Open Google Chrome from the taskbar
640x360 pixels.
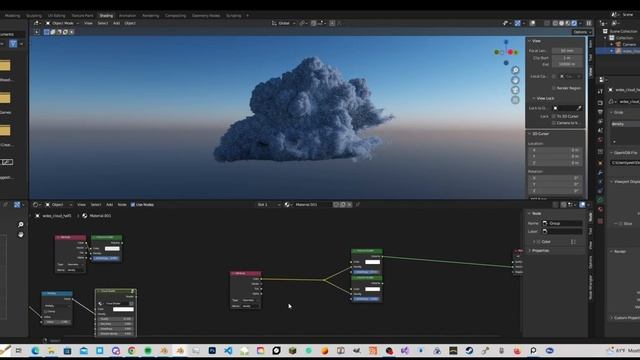pyautogui.click(x=131, y=351)
